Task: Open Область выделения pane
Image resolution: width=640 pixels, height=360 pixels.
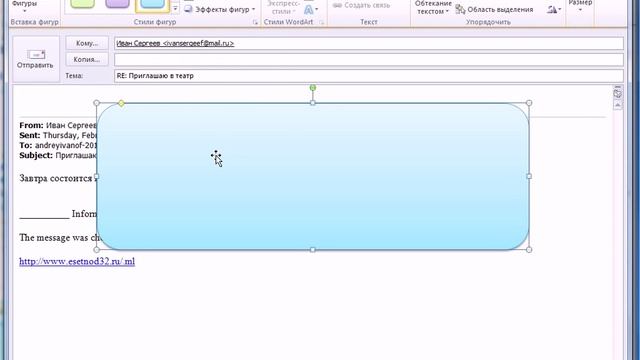Action: [495, 9]
